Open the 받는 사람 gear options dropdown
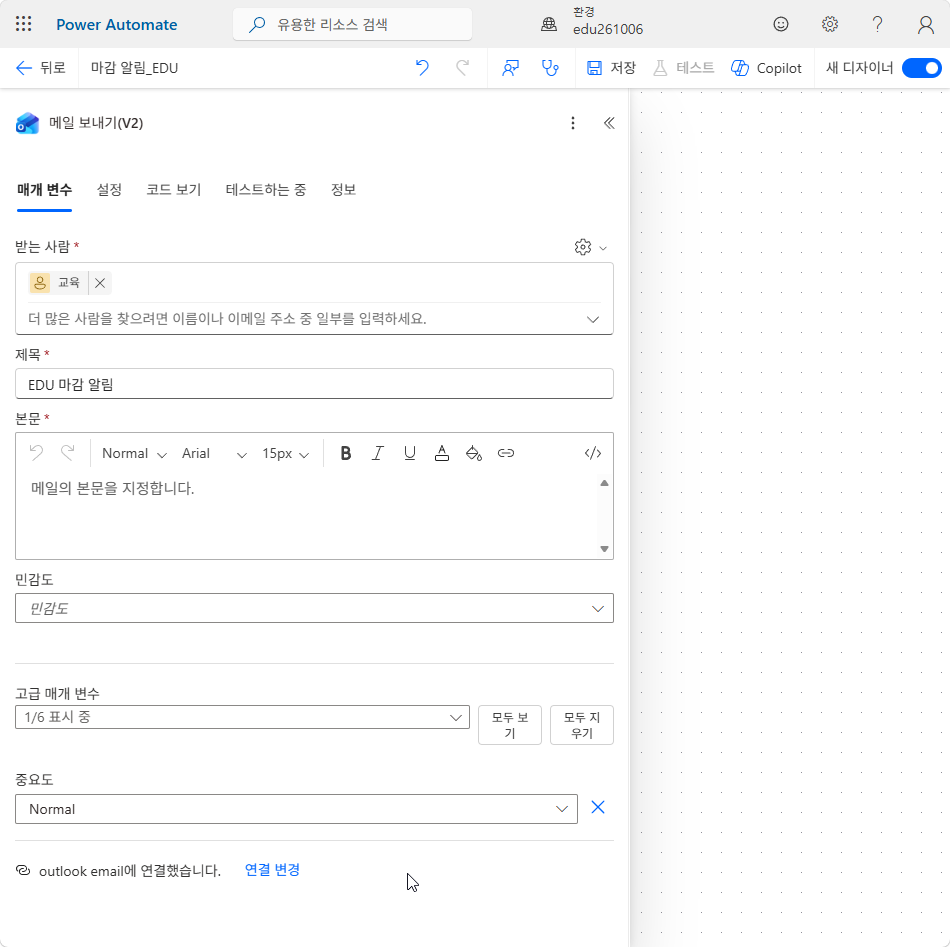Image resolution: width=950 pixels, height=947 pixels. (x=590, y=247)
